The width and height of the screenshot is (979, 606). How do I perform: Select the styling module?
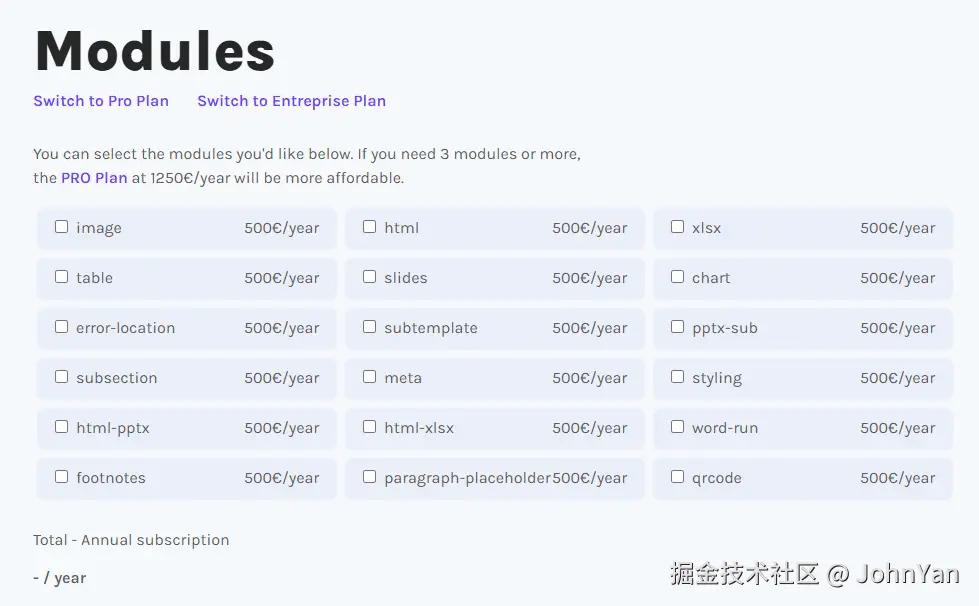coord(677,377)
